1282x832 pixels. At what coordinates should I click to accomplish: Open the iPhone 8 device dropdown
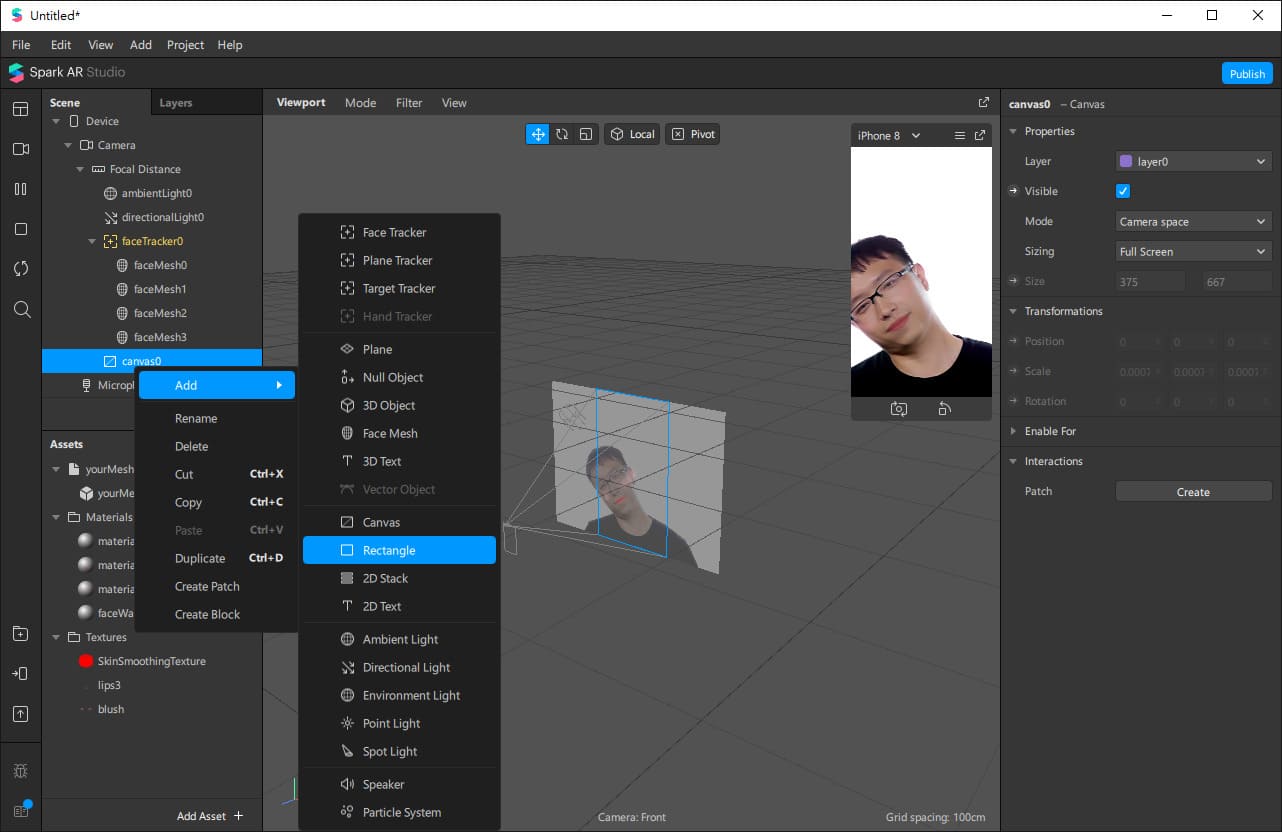pos(889,136)
